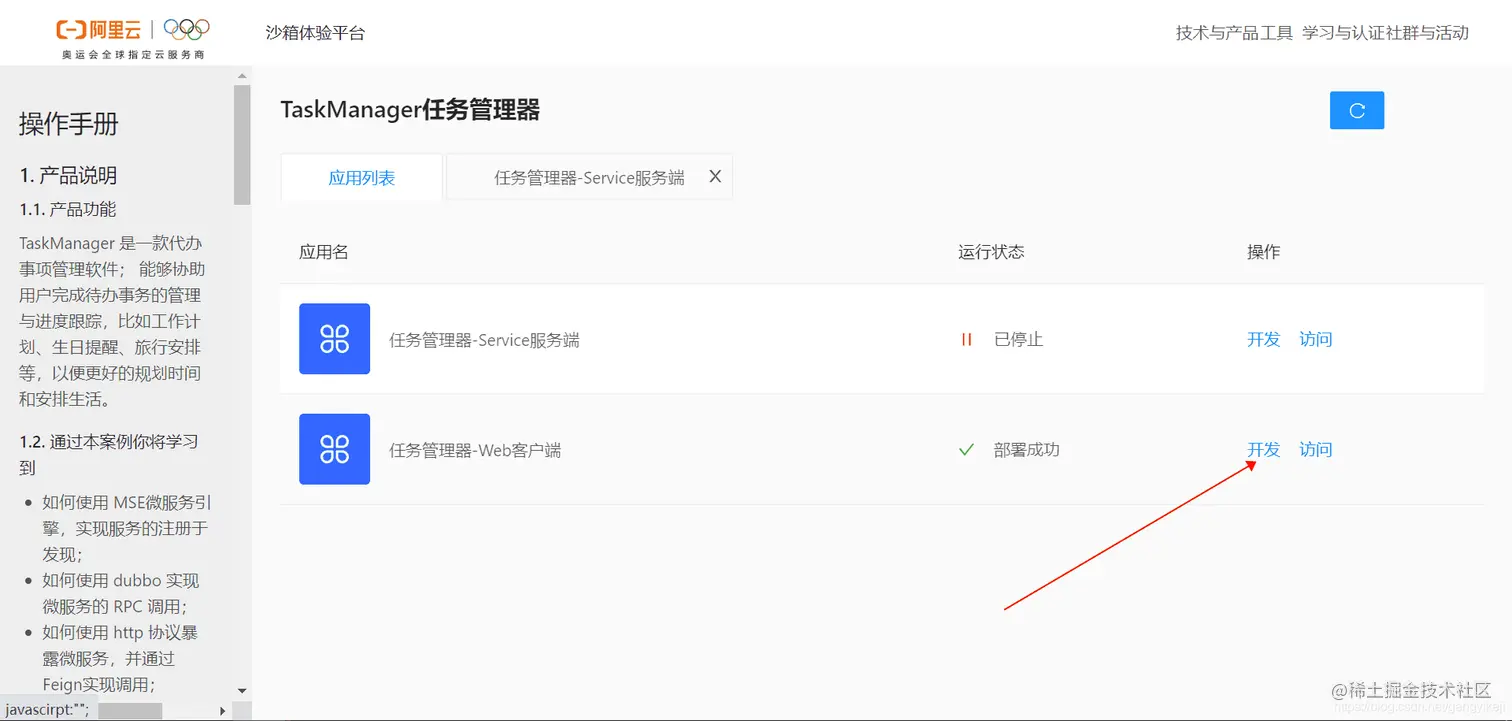Open the 任务管理器-Service服务端 tab
Viewport: 1512px width, 721px height.
tap(589, 178)
